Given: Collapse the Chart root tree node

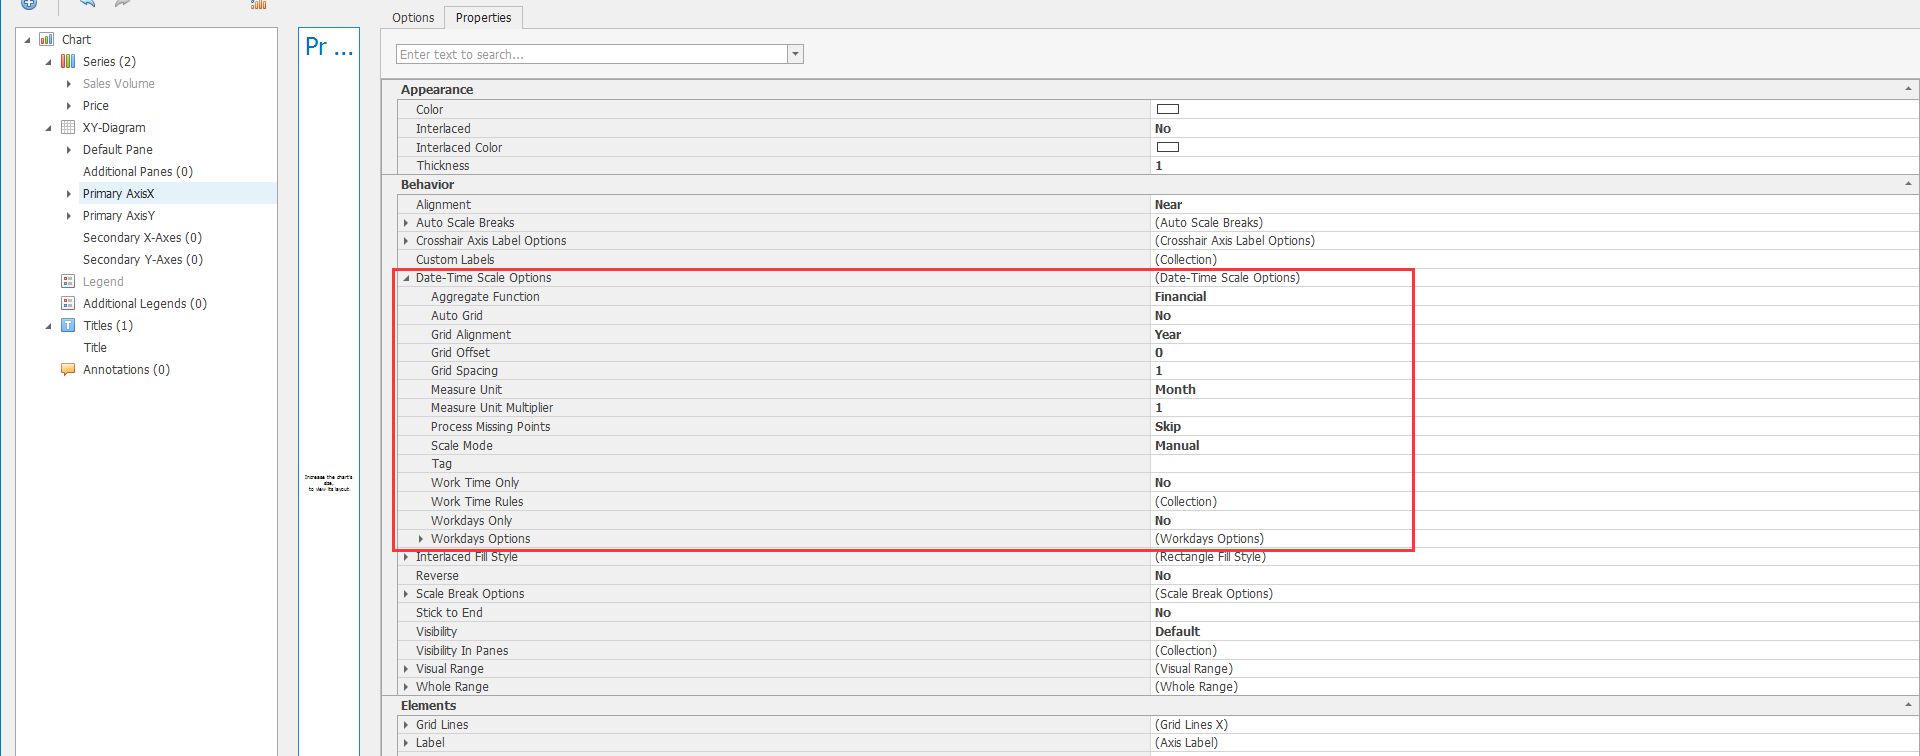Looking at the screenshot, I should pos(27,40).
